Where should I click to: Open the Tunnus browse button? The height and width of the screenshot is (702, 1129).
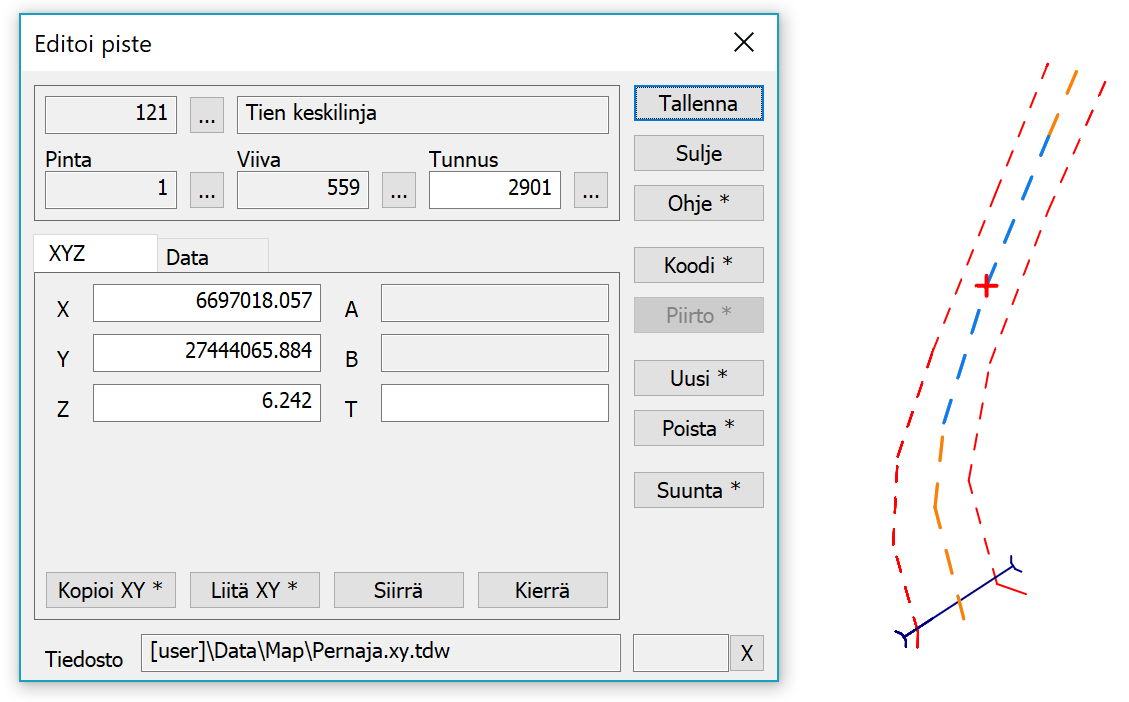tap(590, 190)
